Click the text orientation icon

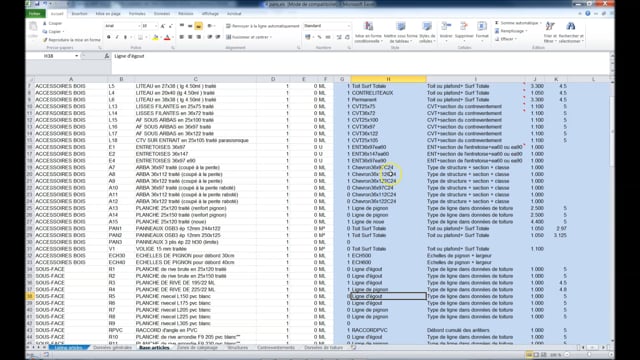210,26
